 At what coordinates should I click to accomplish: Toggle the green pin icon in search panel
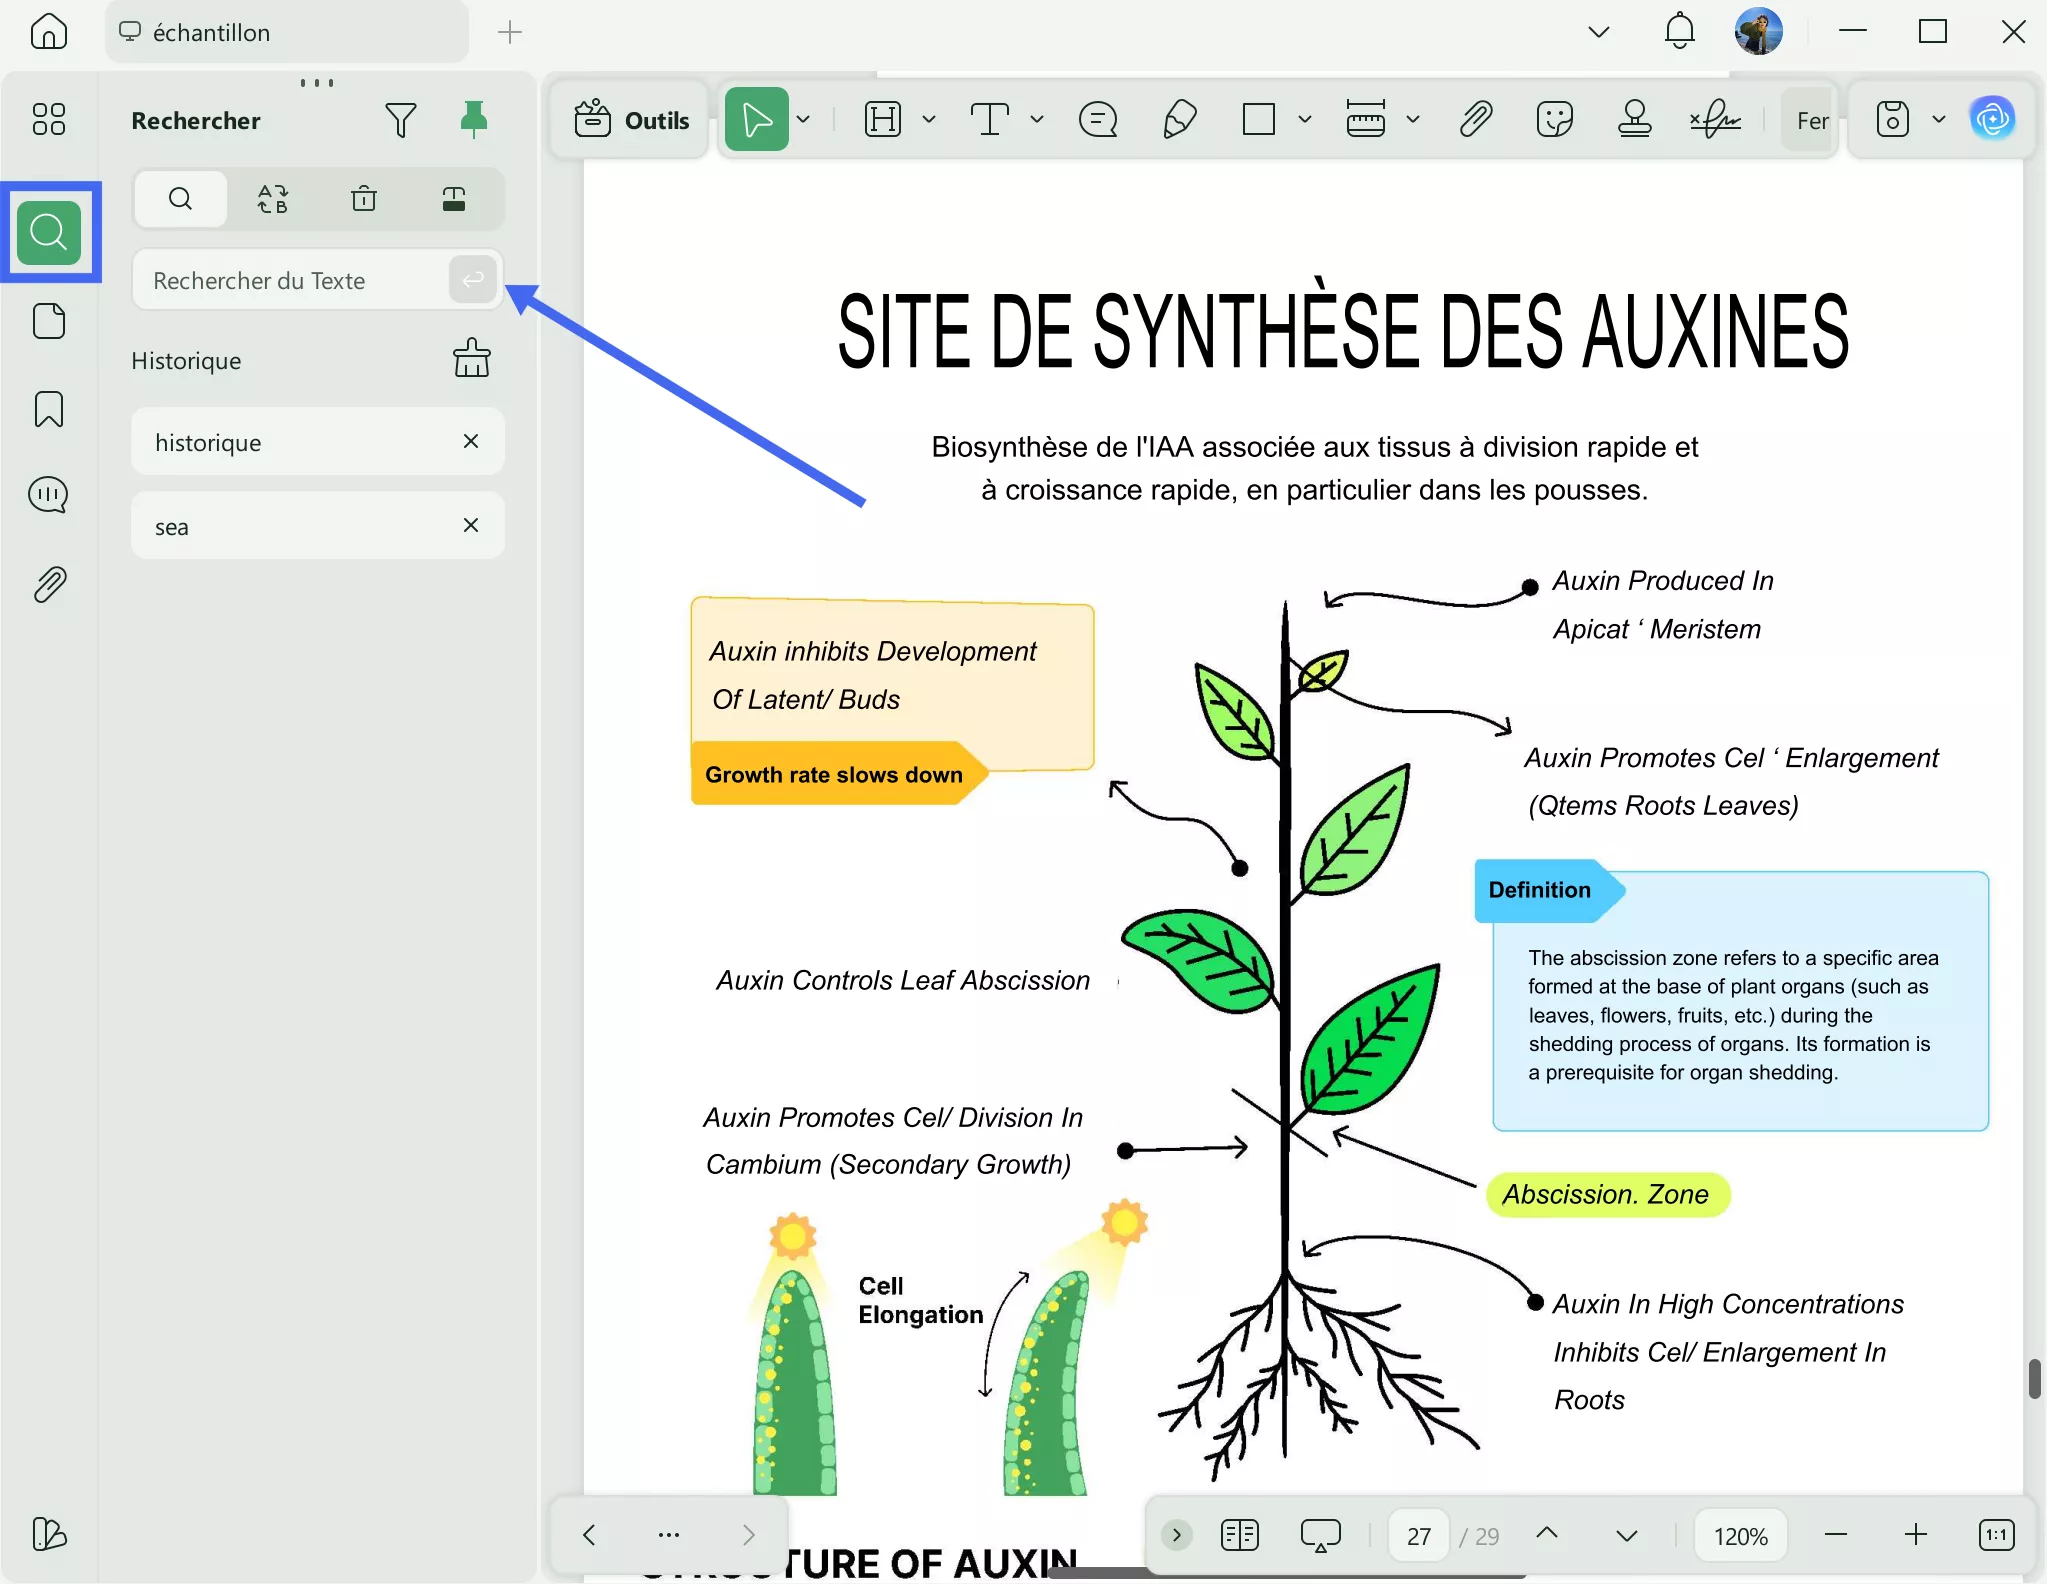473,119
